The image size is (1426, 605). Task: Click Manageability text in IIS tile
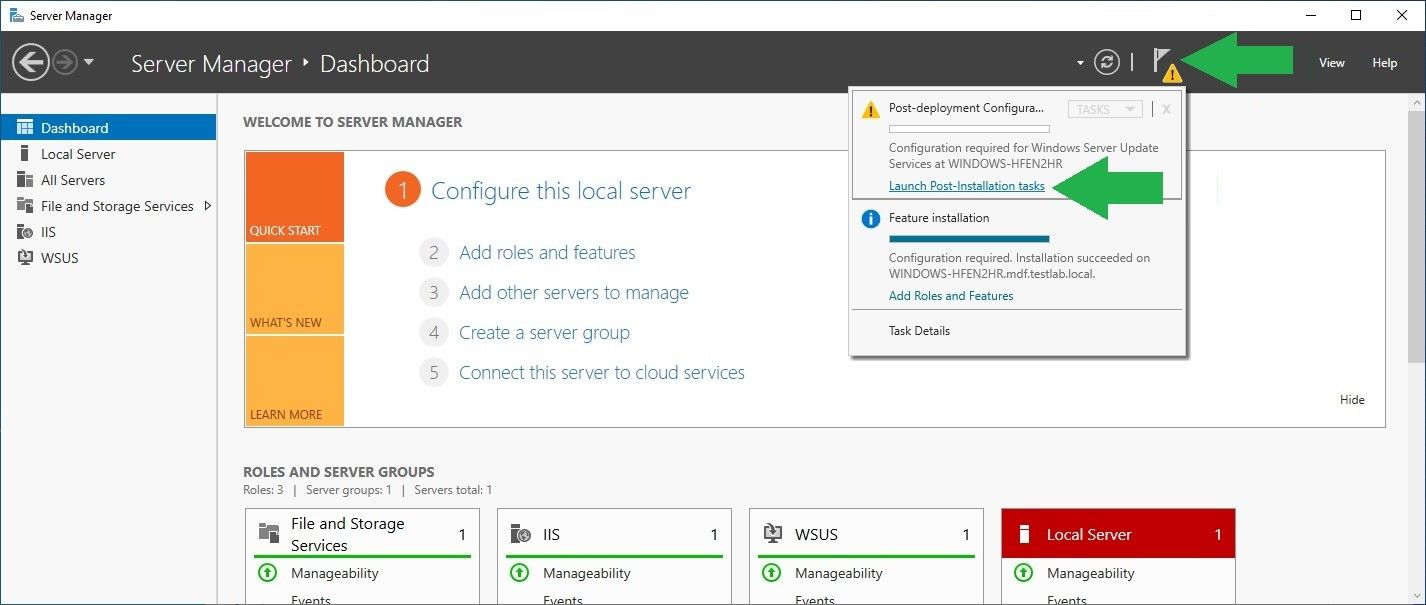click(x=587, y=573)
